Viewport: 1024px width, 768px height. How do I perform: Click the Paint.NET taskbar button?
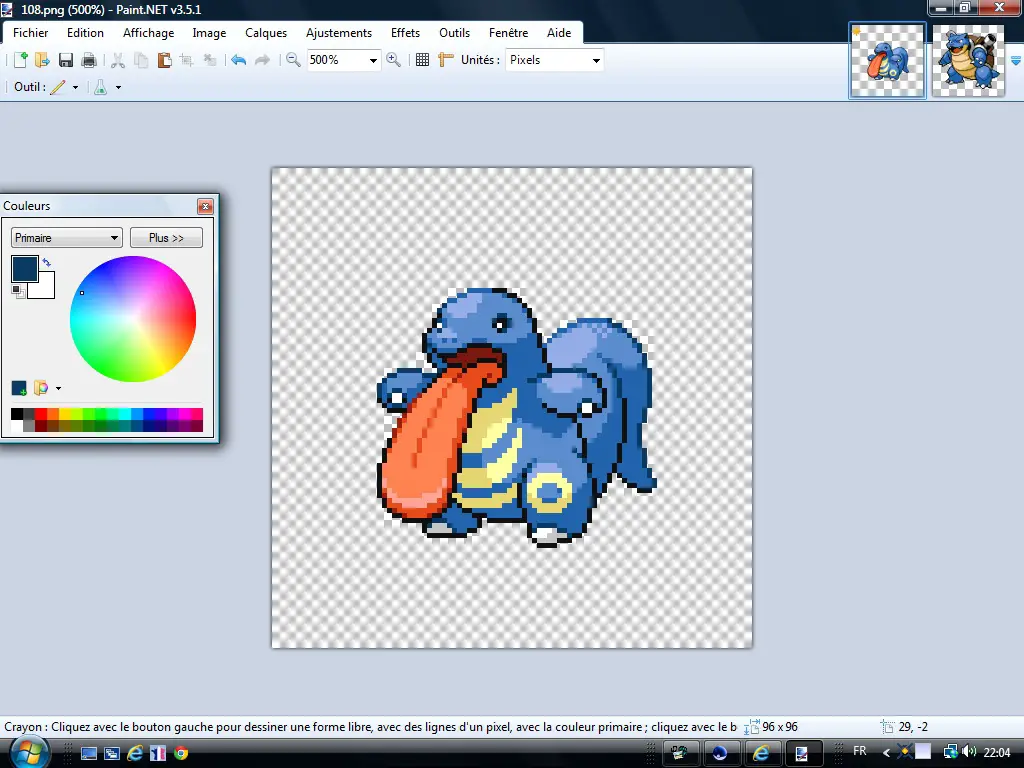[802, 753]
